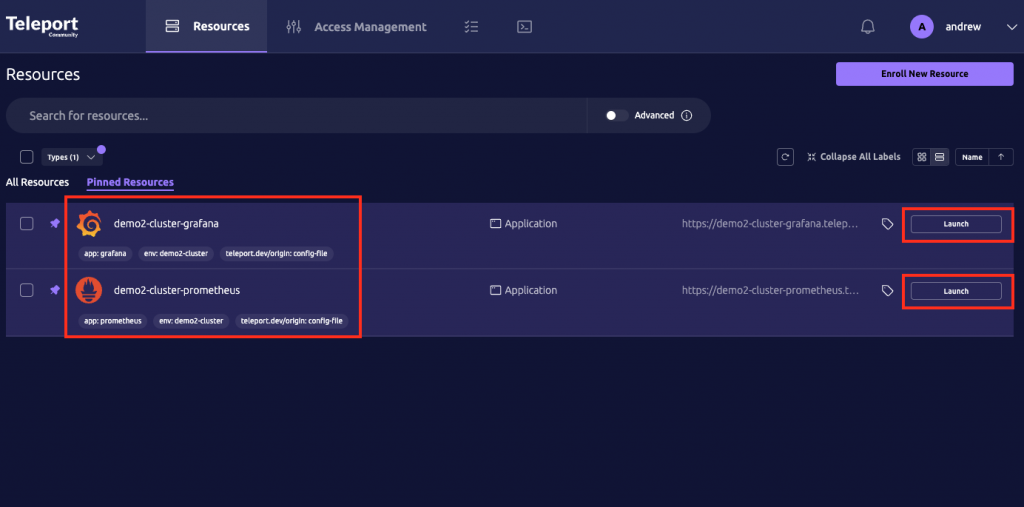The image size is (1024, 507).
Task: Click Application type icon in grafana row
Action: pos(495,223)
